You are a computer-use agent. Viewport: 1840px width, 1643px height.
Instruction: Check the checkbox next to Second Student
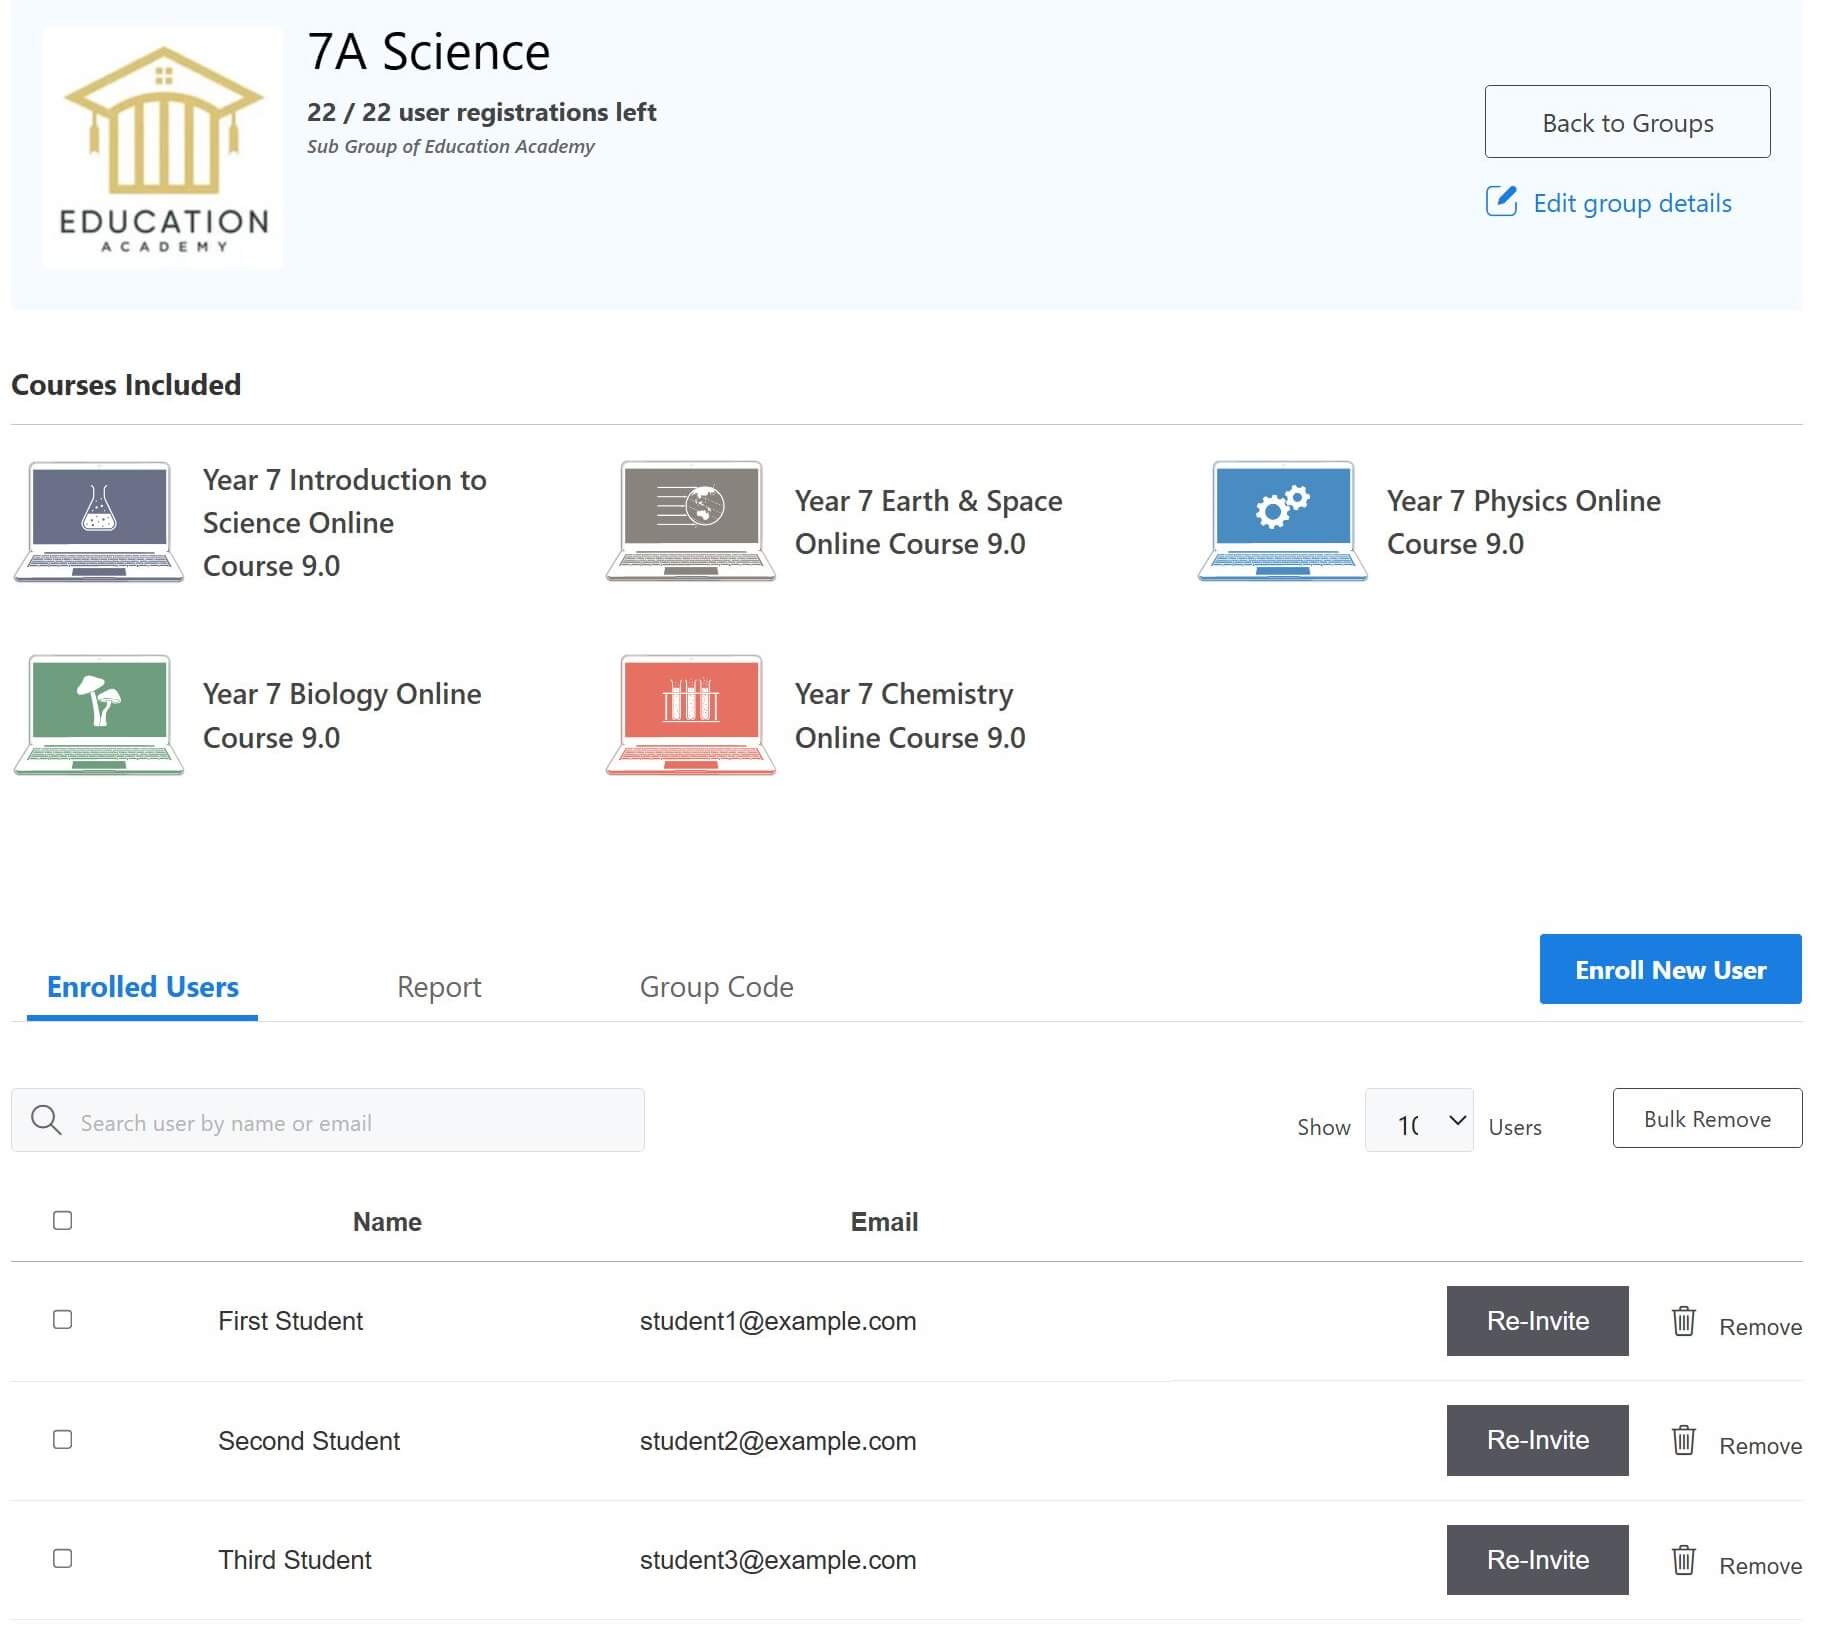click(62, 1441)
